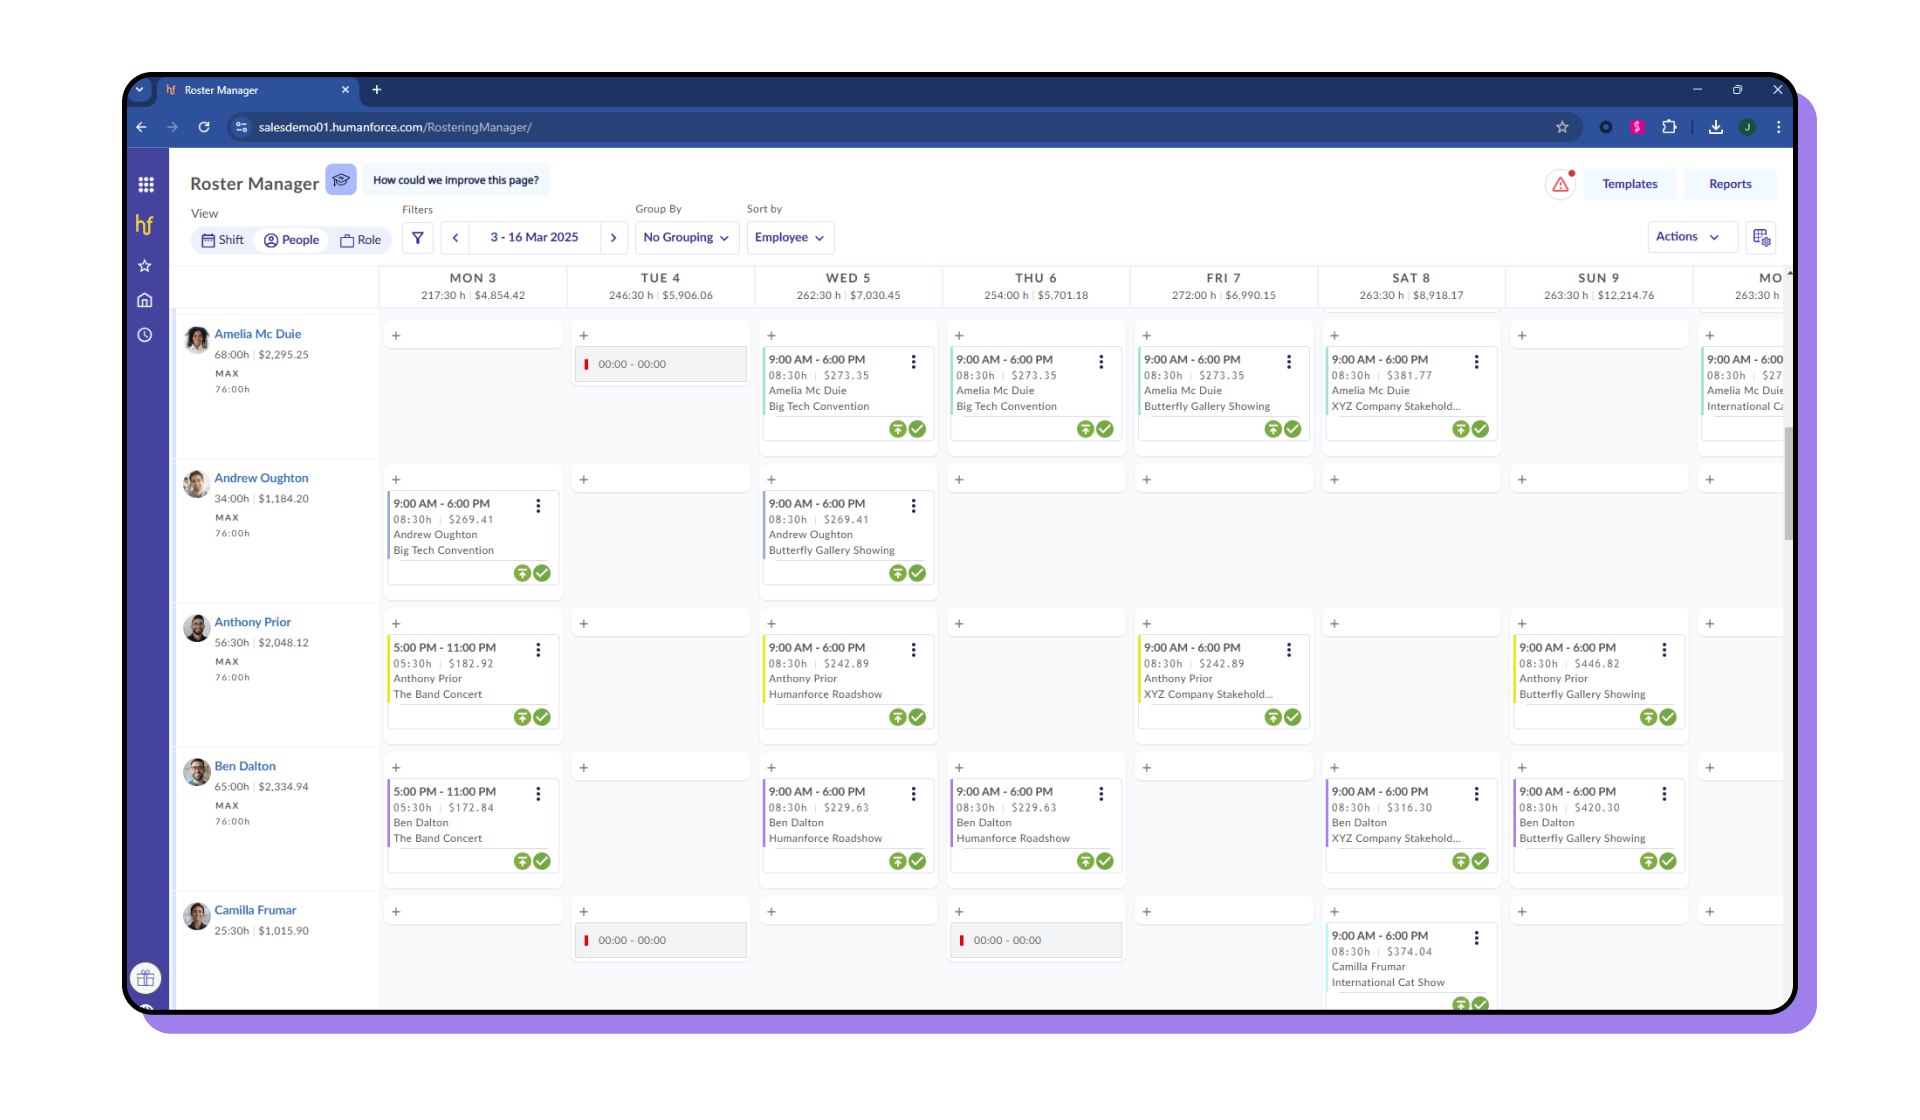The image size is (1920, 1120).
Task: Open the apps grid icon in the sidebar
Action: [x=146, y=184]
